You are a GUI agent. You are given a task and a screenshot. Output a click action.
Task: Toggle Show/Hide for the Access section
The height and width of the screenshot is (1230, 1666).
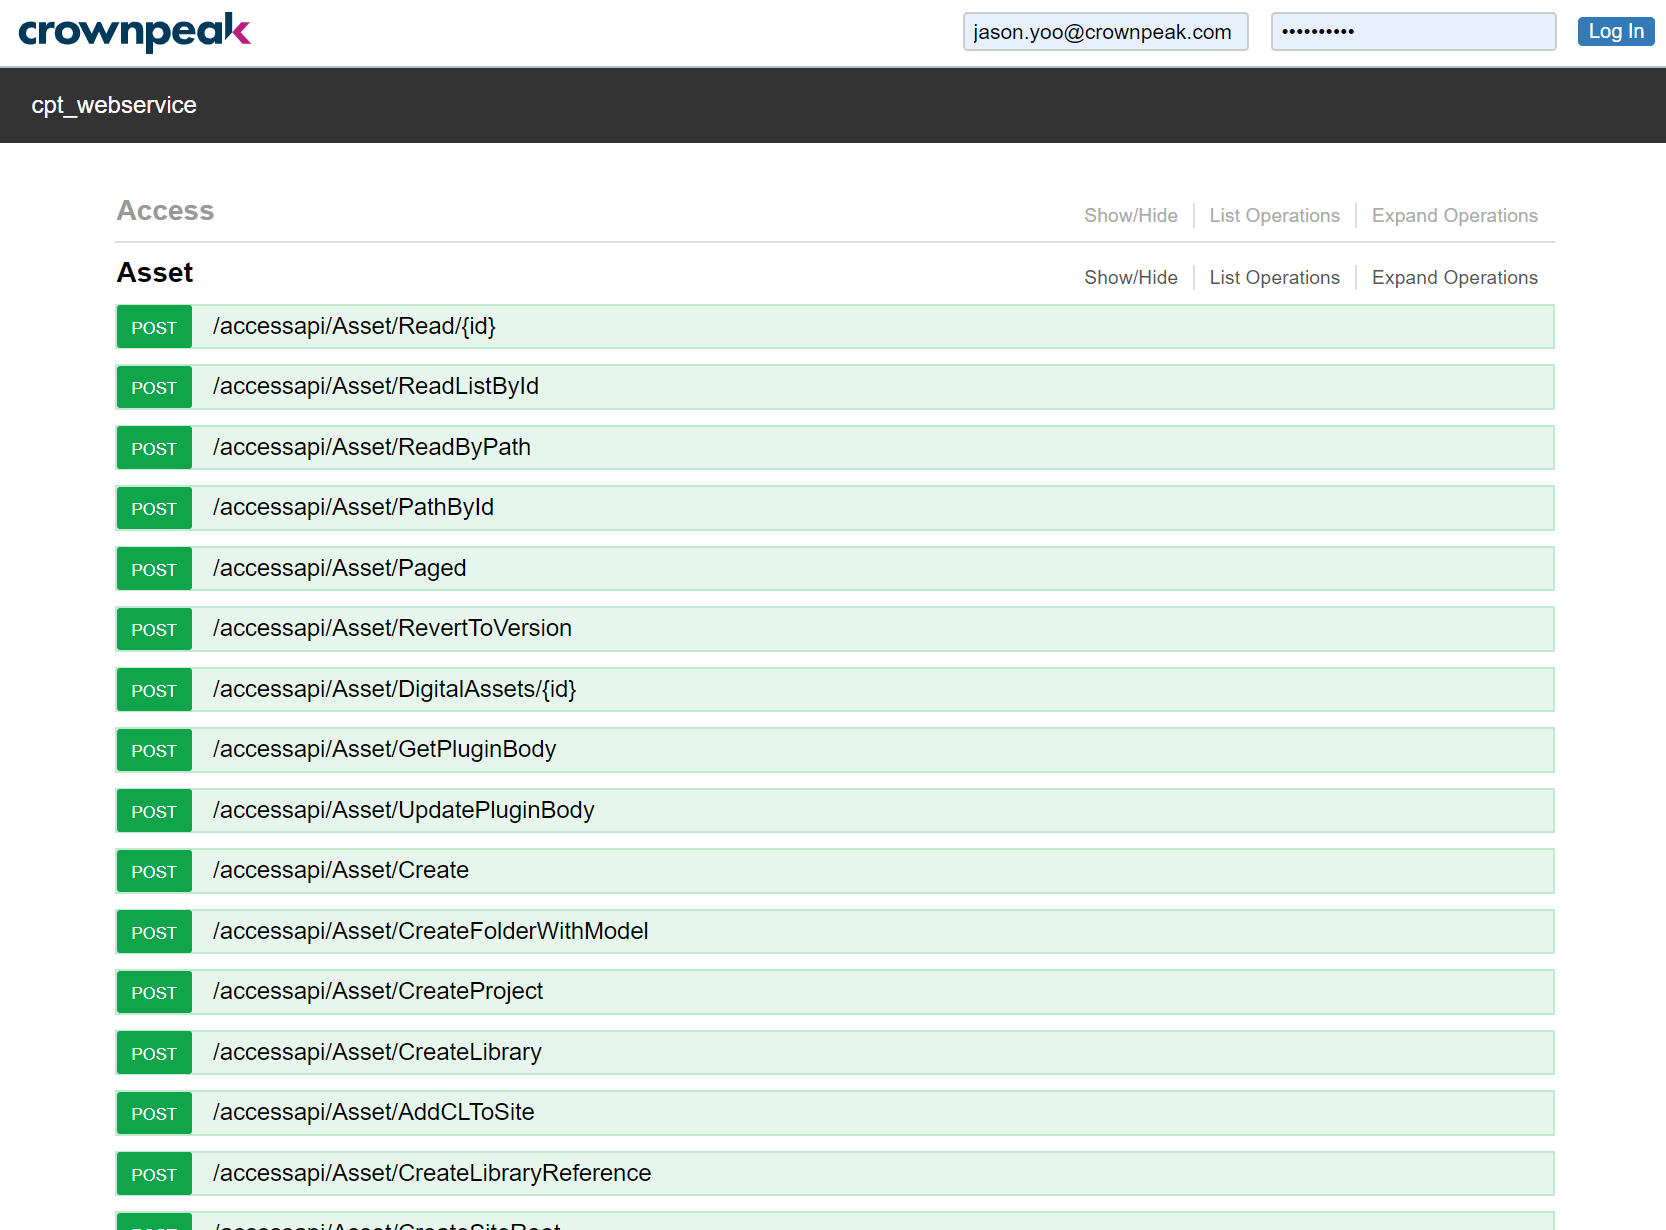click(x=1131, y=216)
